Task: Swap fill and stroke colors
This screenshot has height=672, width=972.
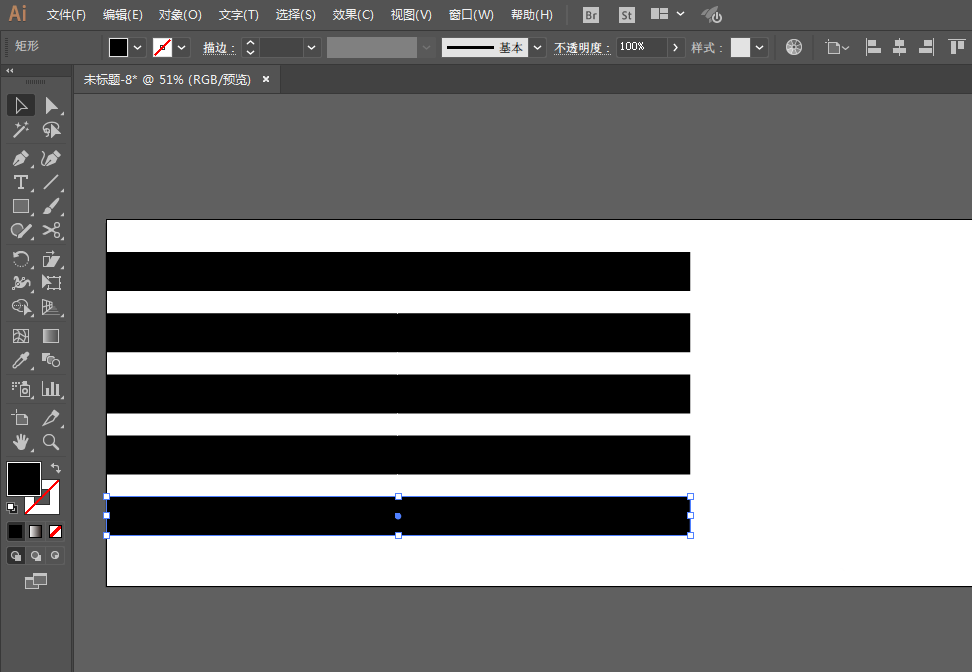Action: coord(56,468)
